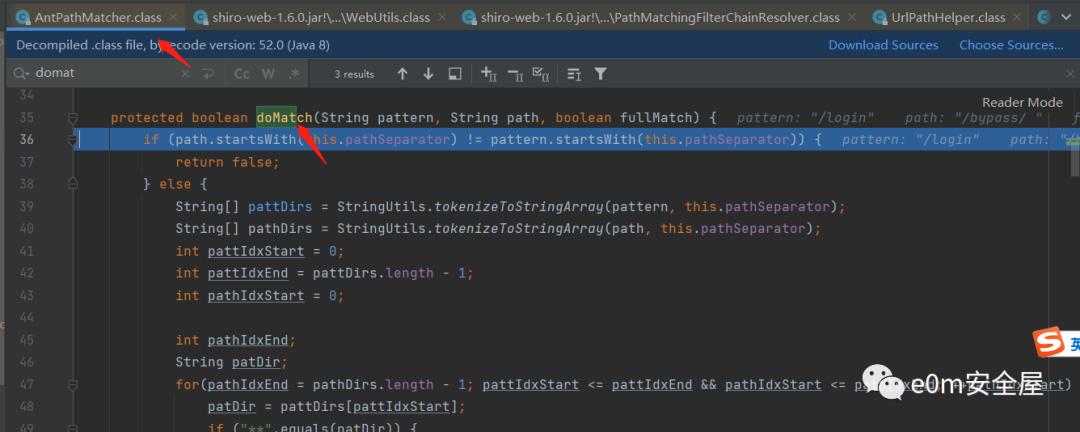The image size is (1080, 432).
Task: Collapse the if block fold at line 36
Action: pos(73,140)
